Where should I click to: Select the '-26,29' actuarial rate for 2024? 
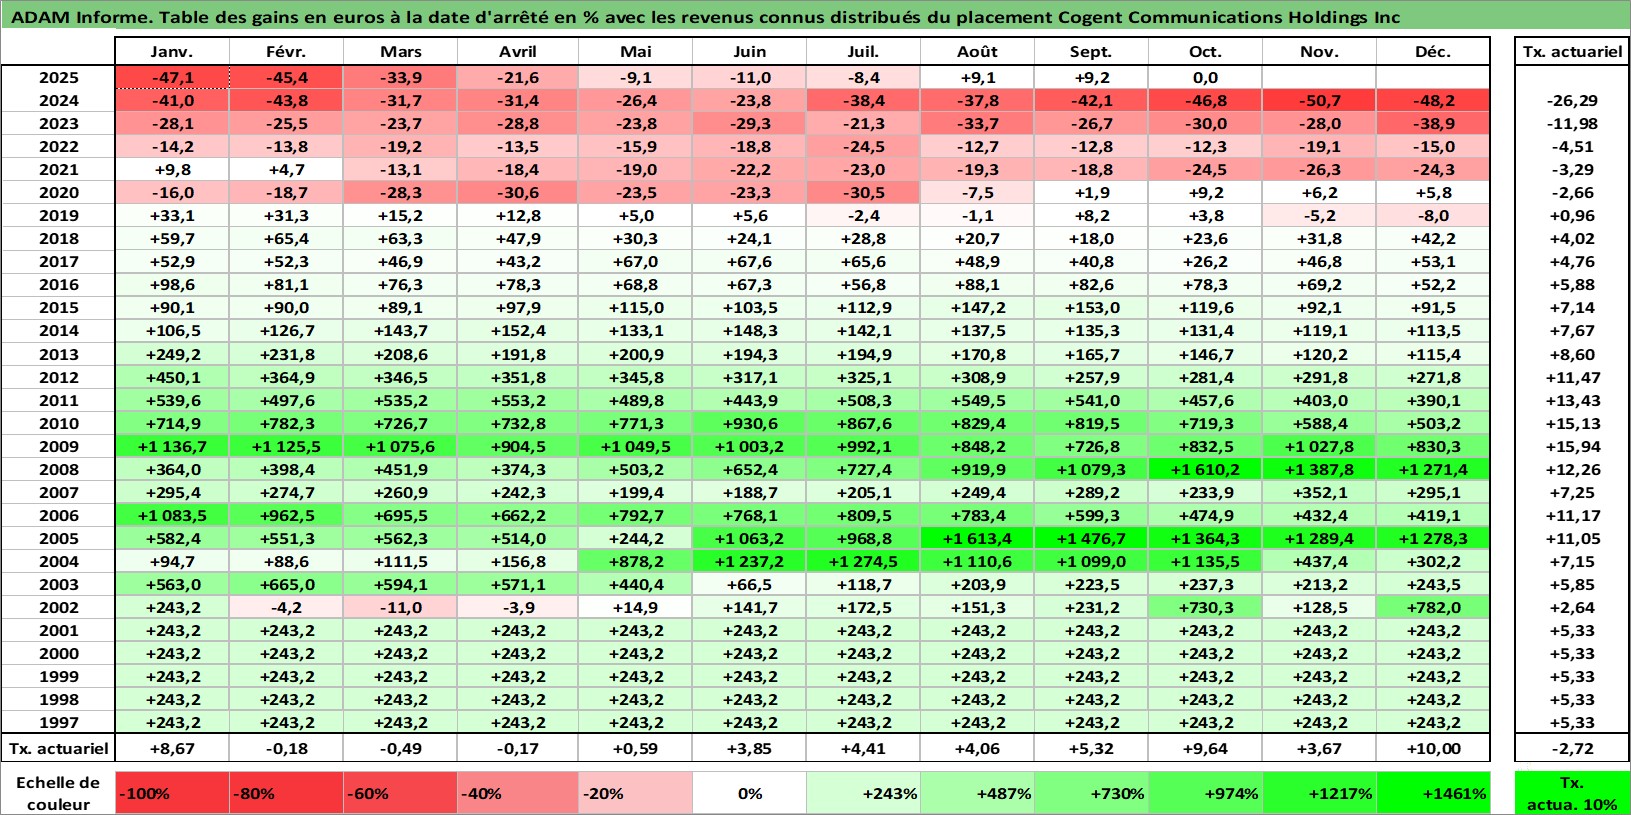[x=1572, y=100]
